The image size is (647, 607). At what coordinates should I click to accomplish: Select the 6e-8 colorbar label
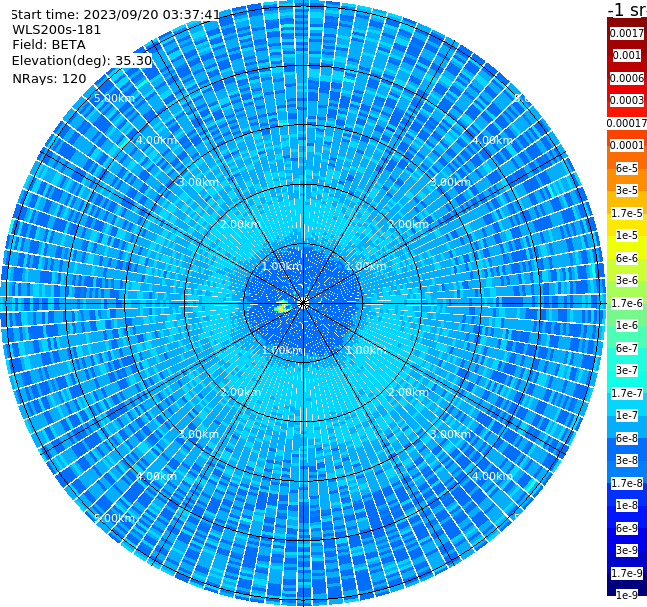627,438
